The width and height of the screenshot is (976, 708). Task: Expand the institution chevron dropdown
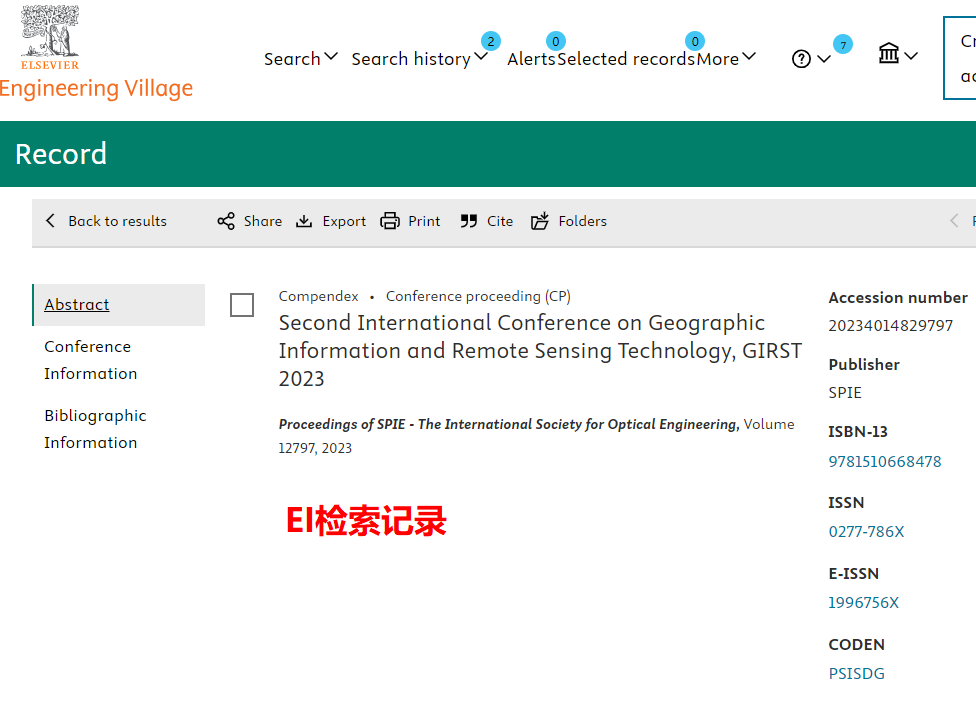[x=911, y=56]
